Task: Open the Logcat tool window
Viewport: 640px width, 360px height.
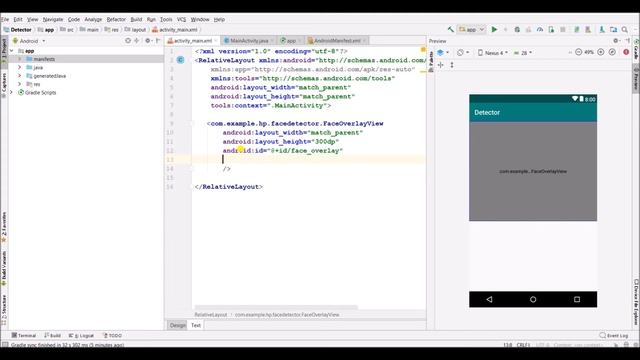Action: (81, 336)
